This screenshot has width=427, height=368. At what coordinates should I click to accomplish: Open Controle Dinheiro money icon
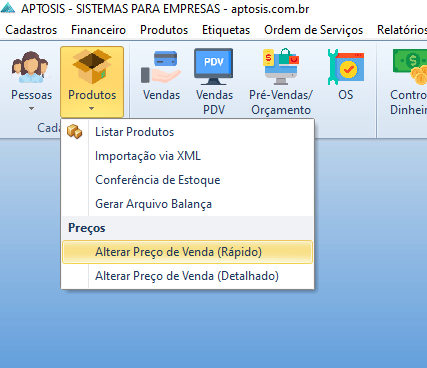pyautogui.click(x=410, y=67)
